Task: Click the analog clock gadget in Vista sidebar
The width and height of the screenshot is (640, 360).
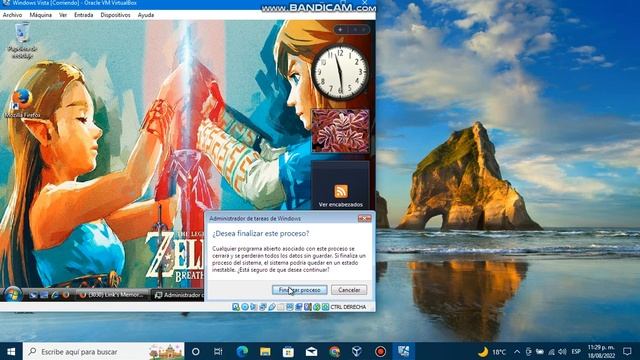Action: 340,72
